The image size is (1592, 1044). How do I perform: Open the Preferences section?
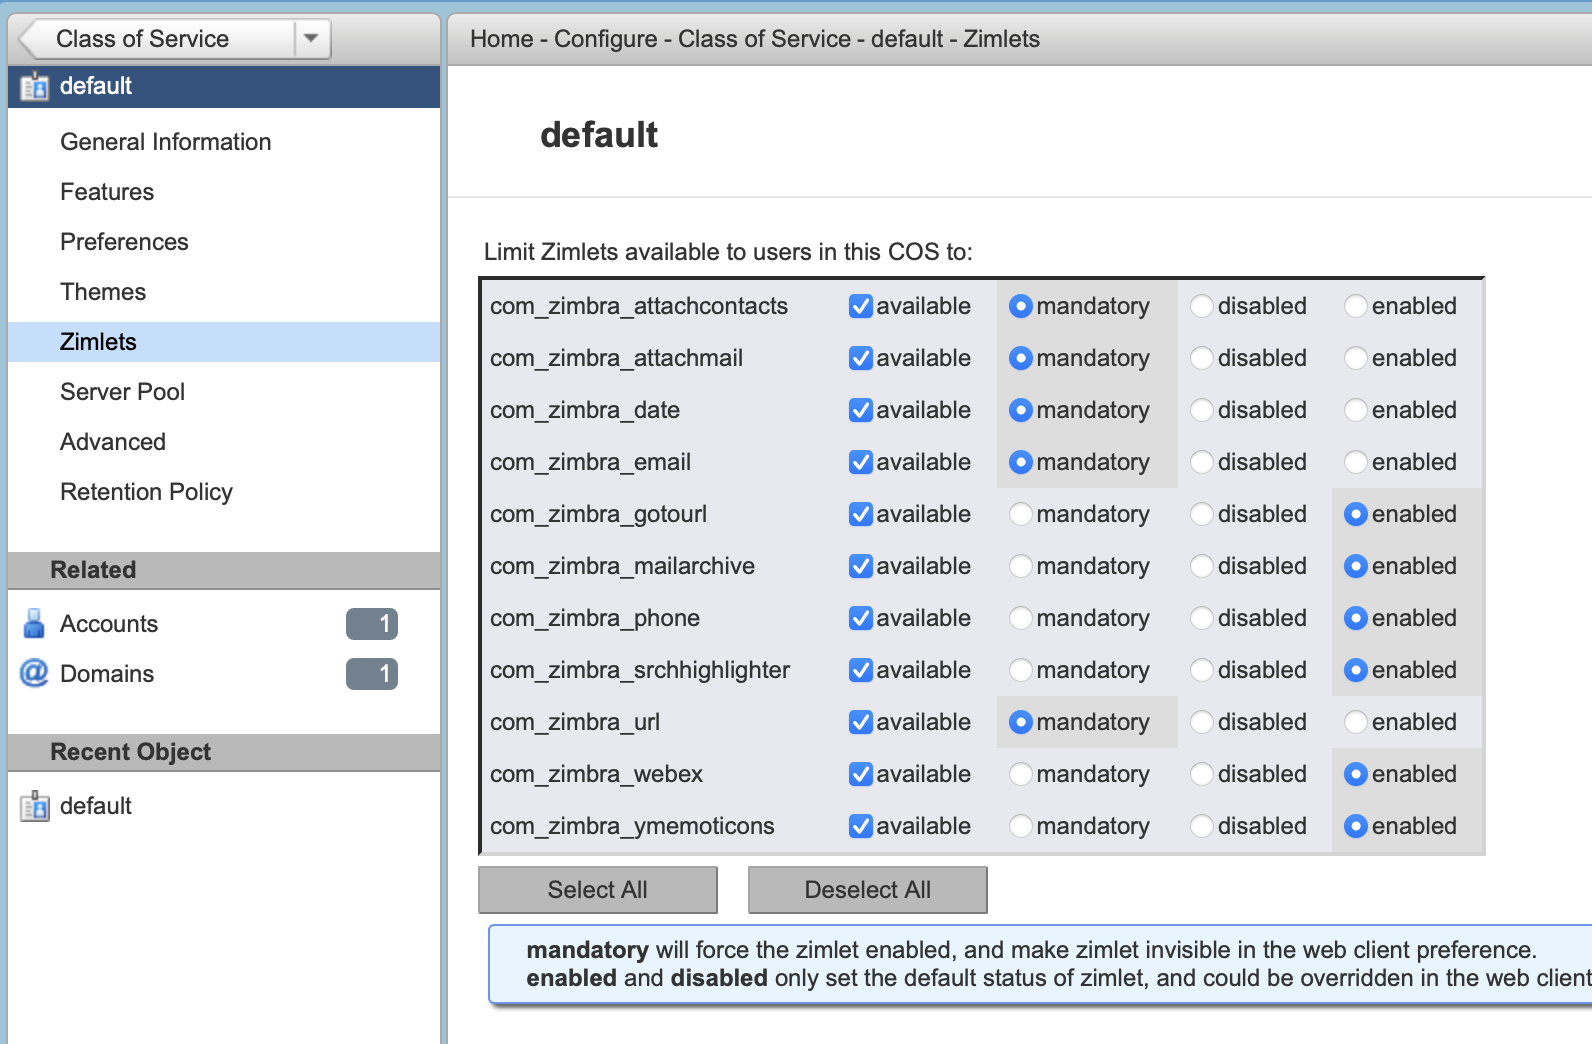tap(124, 242)
